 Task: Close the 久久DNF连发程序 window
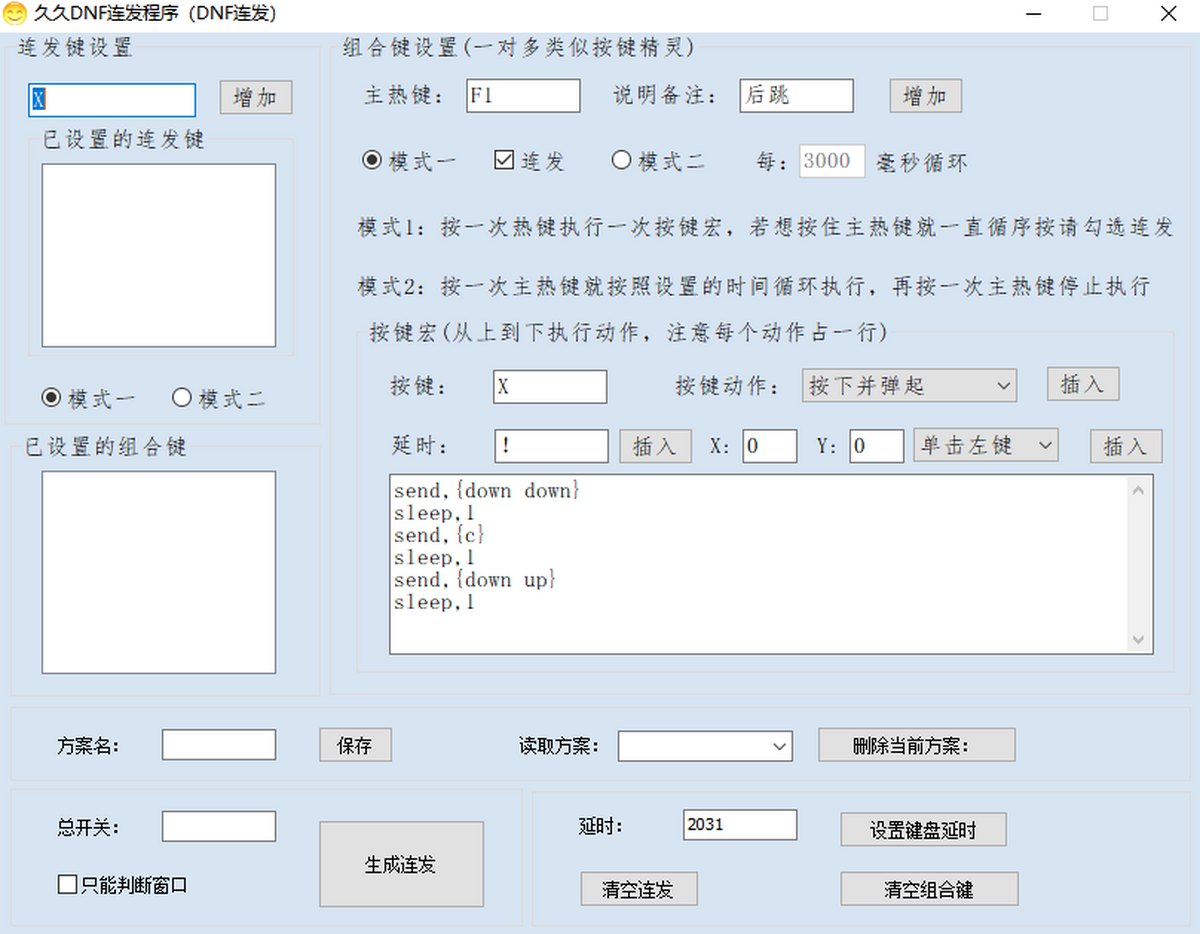(1168, 14)
